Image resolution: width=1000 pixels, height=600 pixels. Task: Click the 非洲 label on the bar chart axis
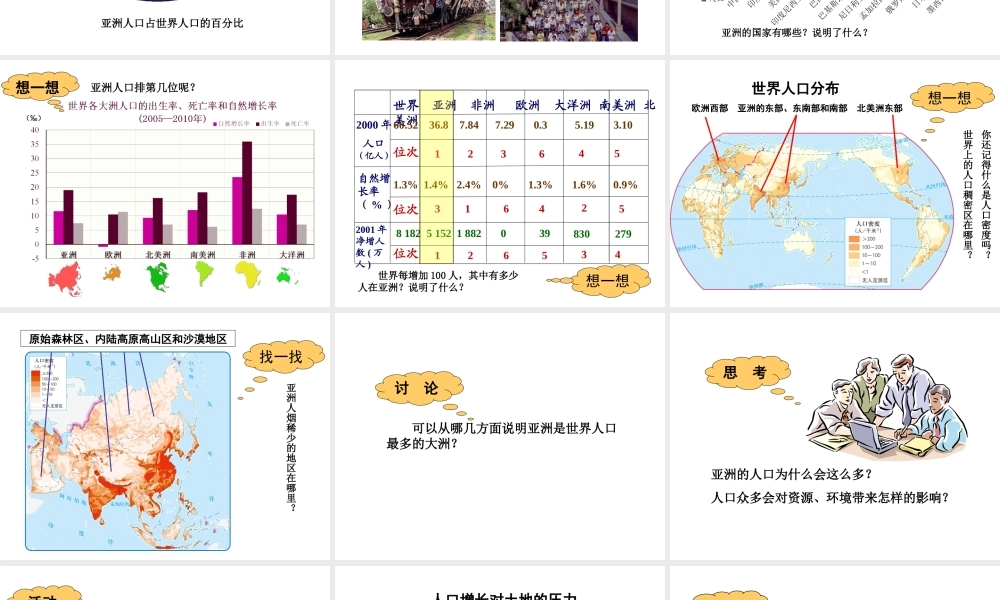point(247,254)
